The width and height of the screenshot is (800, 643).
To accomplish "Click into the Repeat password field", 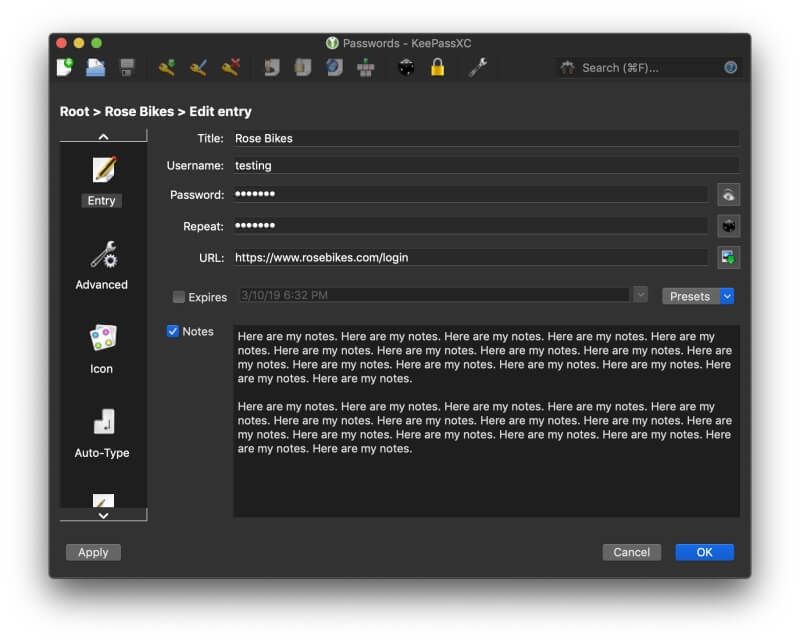I will [x=470, y=226].
